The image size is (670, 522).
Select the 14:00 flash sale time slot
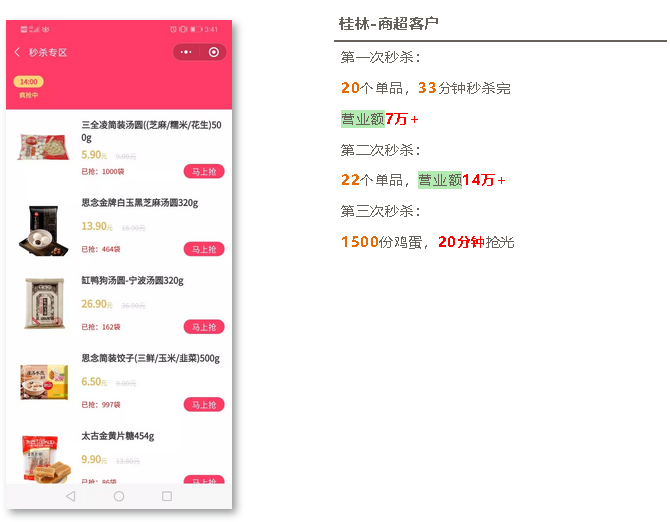(28, 82)
